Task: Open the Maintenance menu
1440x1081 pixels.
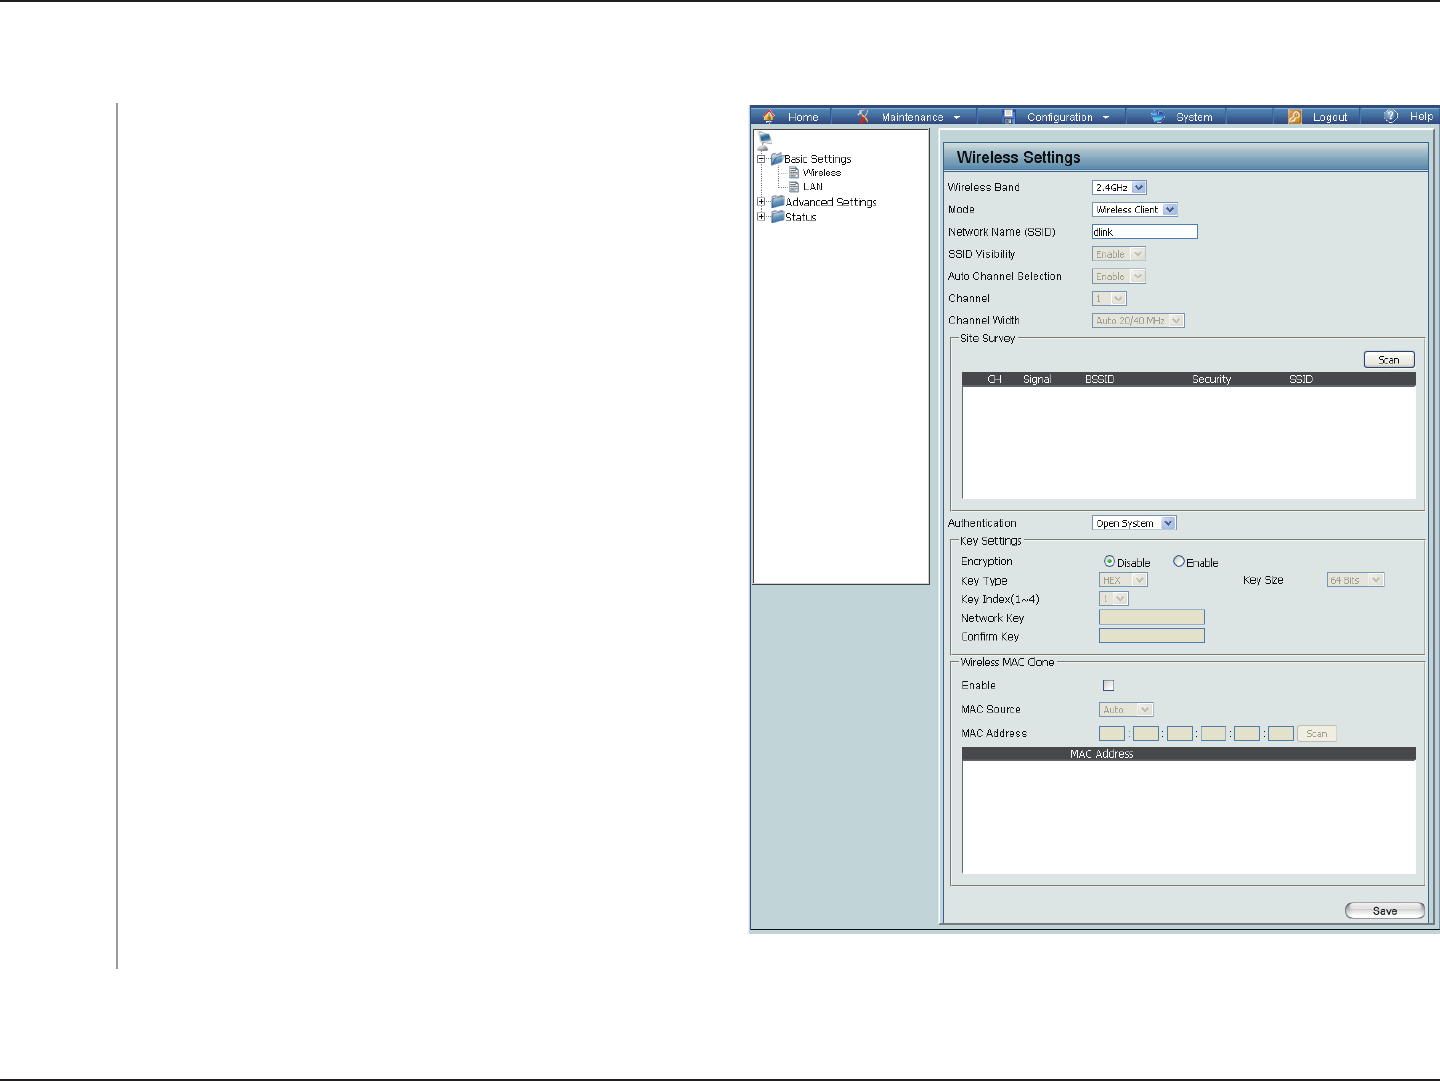Action: (x=920, y=117)
